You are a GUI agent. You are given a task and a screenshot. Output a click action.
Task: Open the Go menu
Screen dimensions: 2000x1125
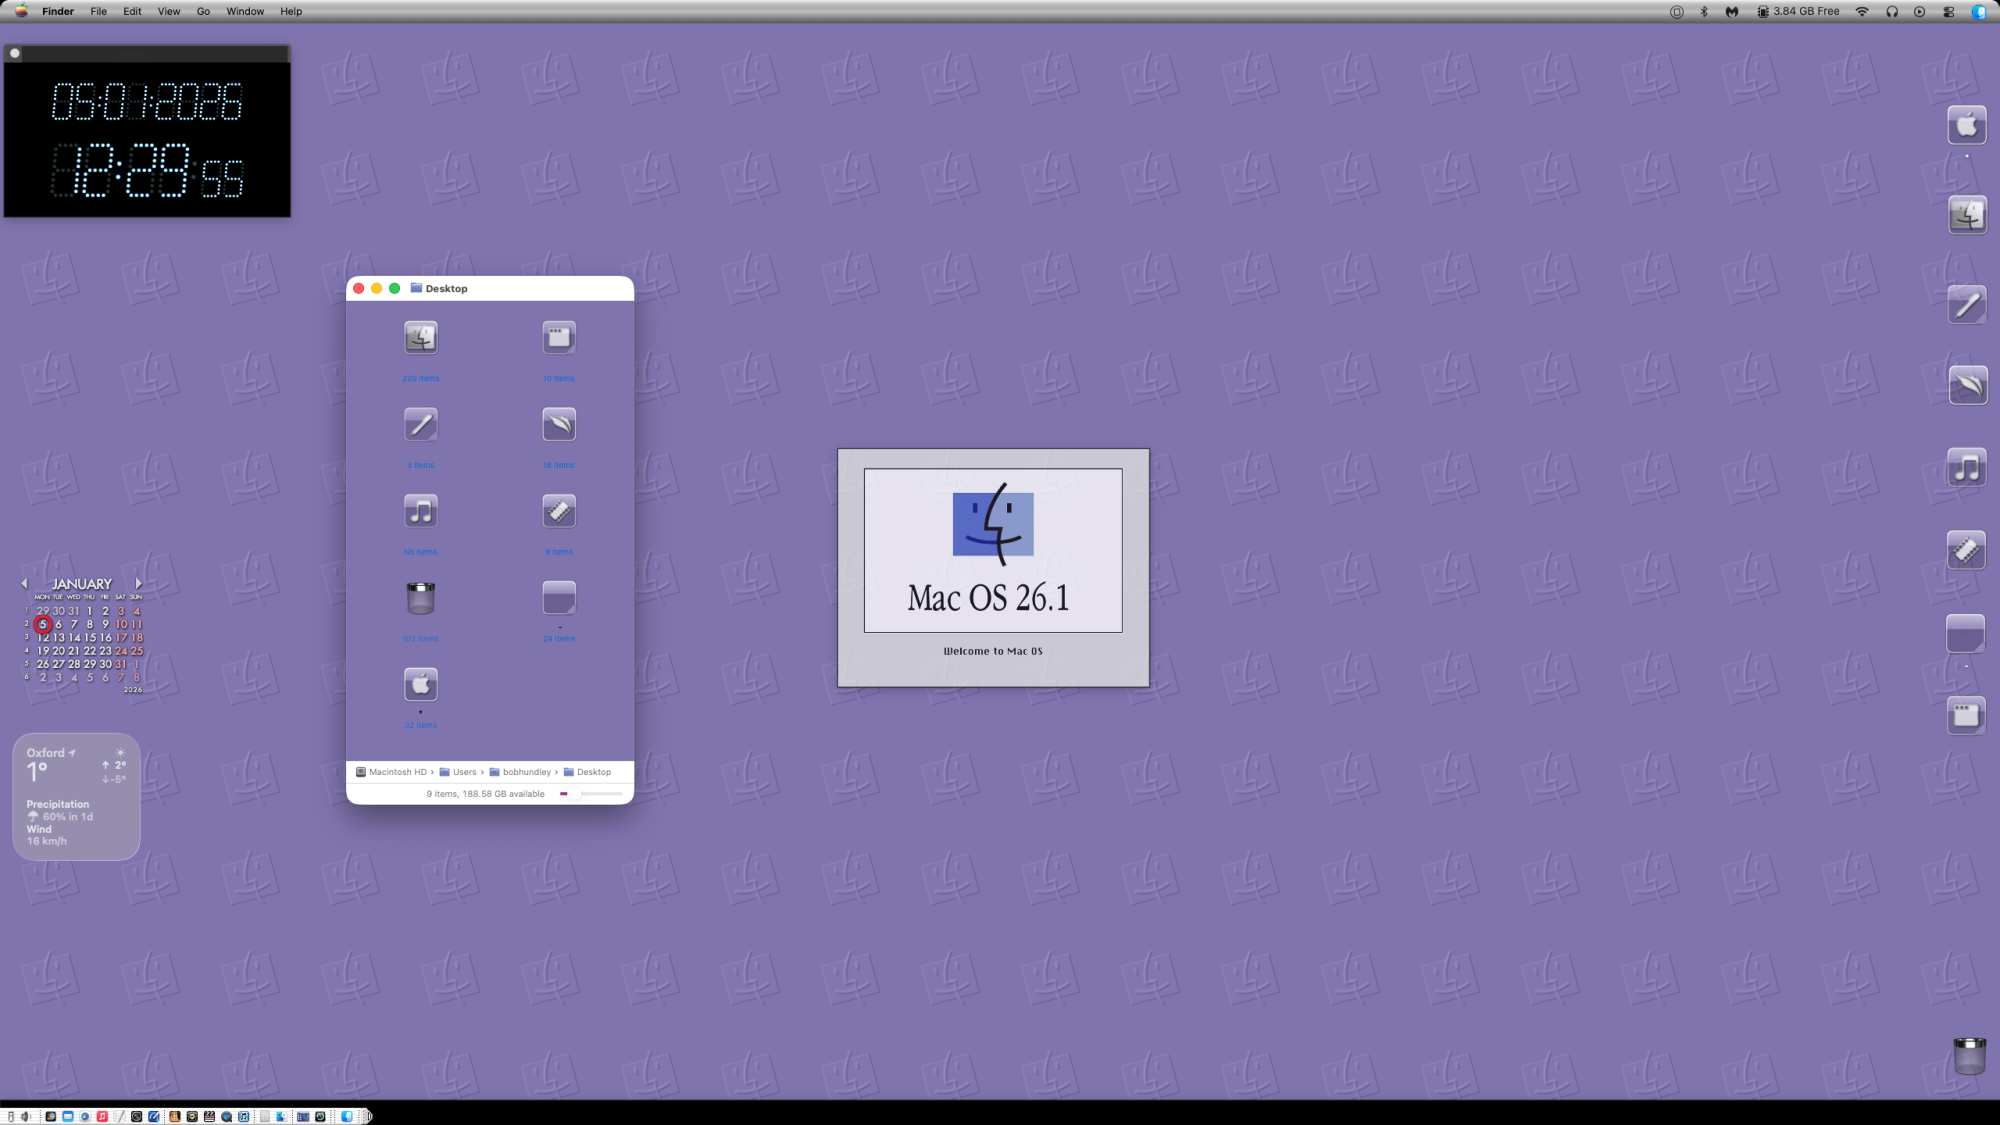(203, 12)
